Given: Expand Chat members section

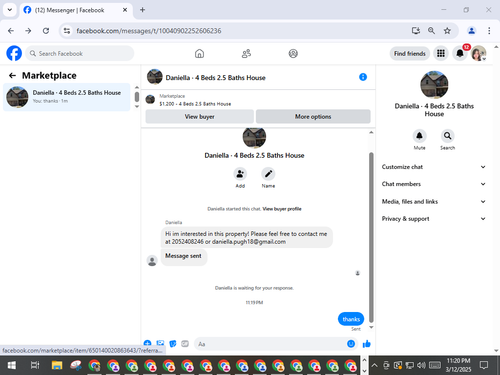Looking at the screenshot, I should [433, 184].
